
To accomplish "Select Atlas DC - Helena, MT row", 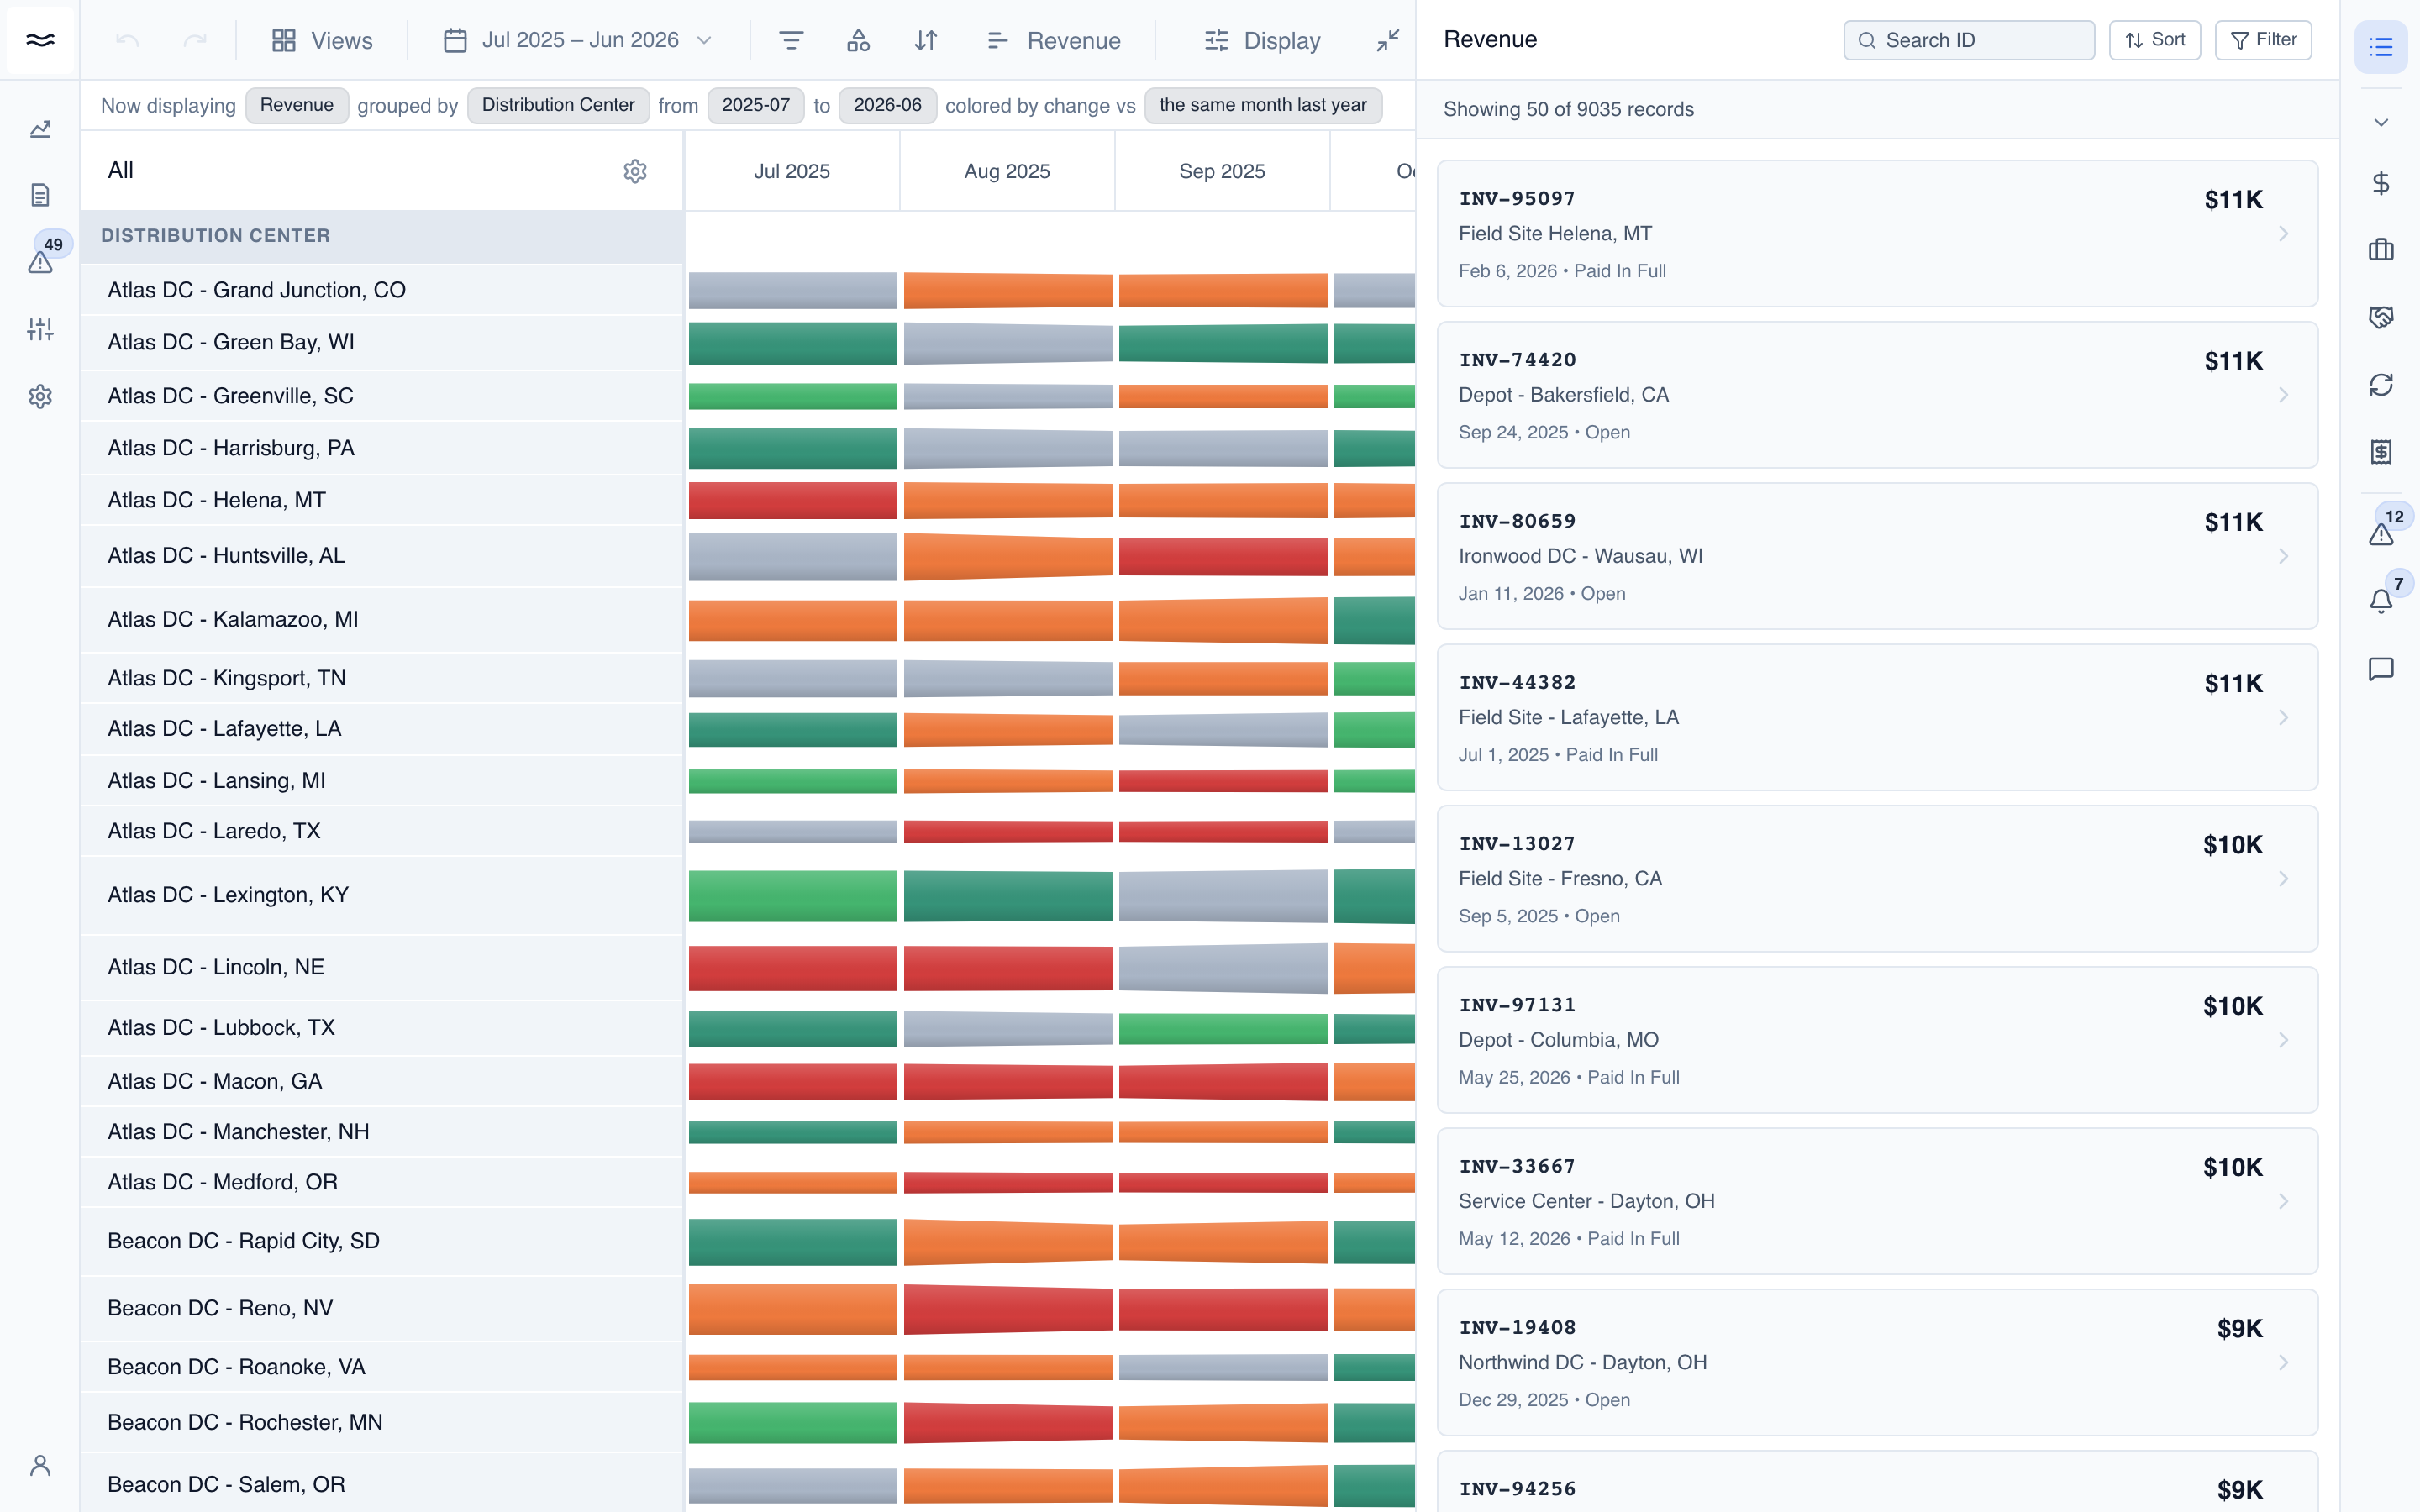I will click(381, 500).
